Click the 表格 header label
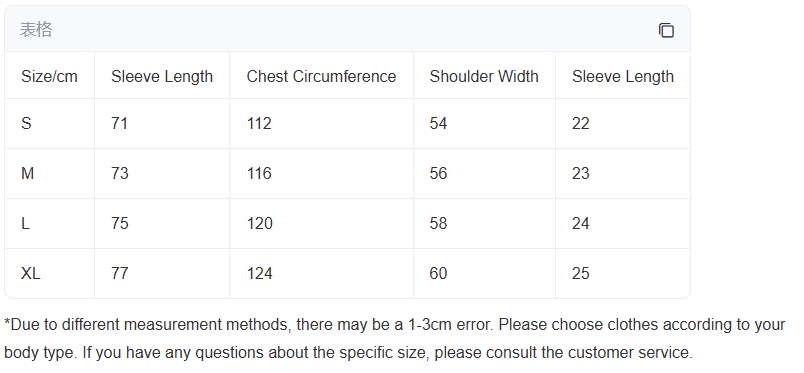The image size is (804, 373). (36, 30)
